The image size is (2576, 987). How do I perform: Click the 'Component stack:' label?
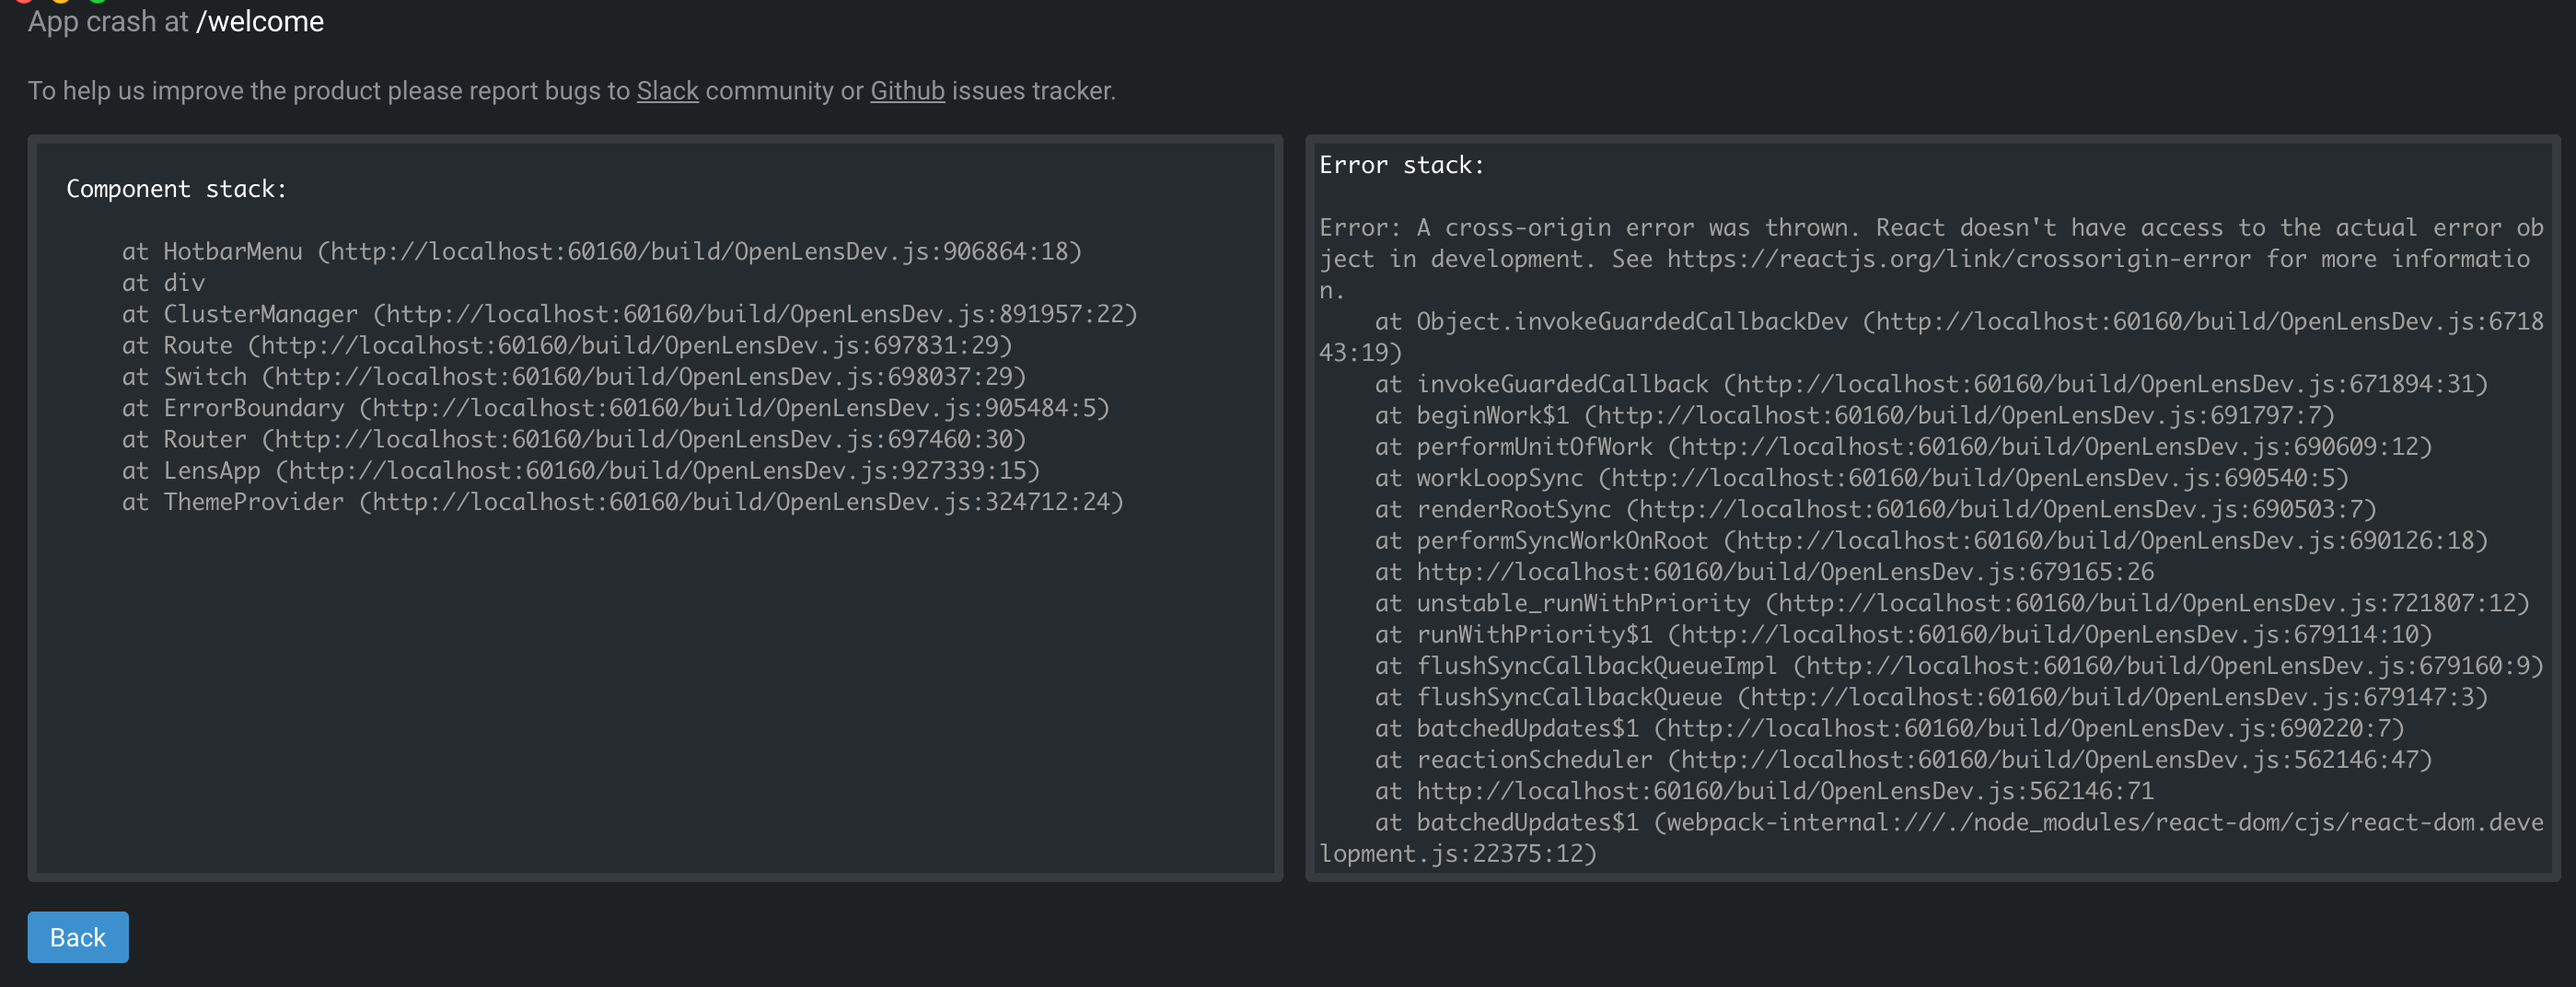tap(176, 189)
